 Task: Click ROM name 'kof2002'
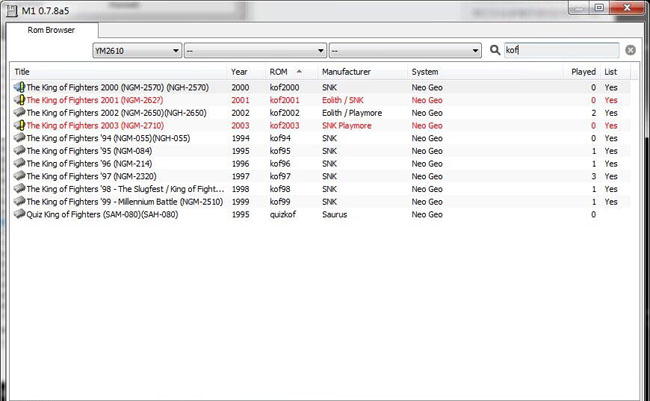click(x=284, y=113)
